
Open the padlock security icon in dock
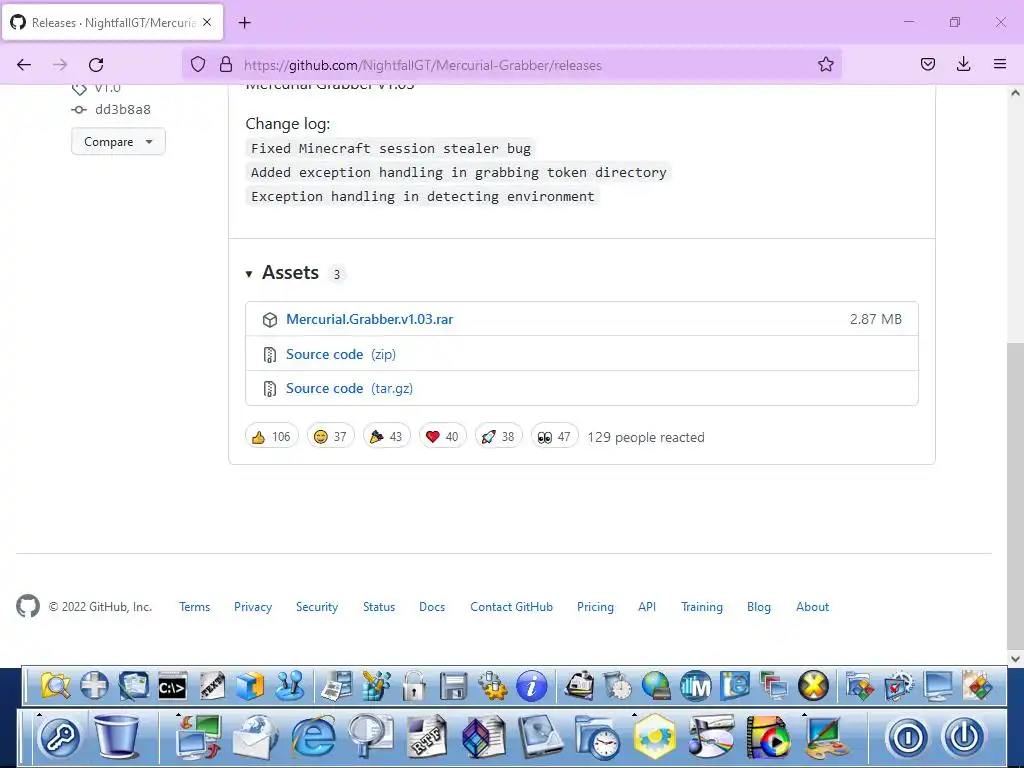tap(414, 686)
